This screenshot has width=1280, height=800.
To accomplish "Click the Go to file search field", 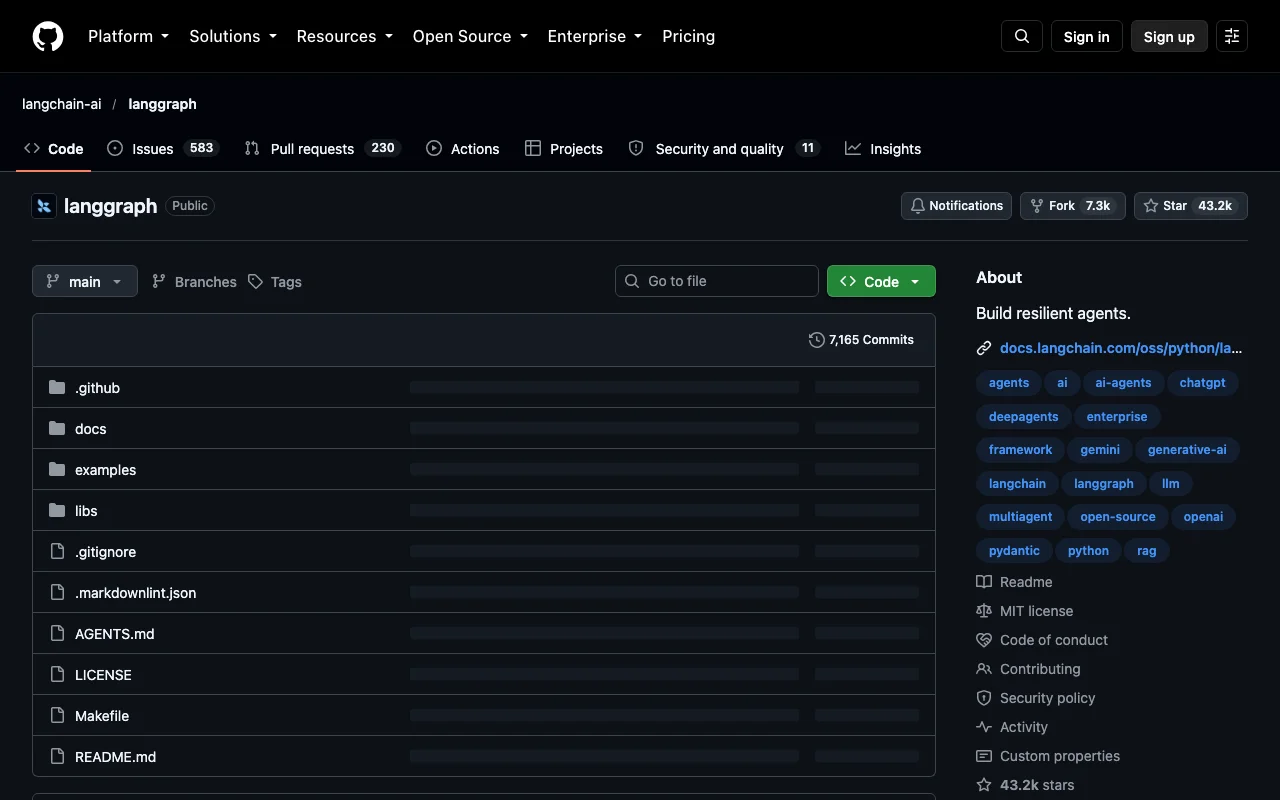I will point(717,281).
